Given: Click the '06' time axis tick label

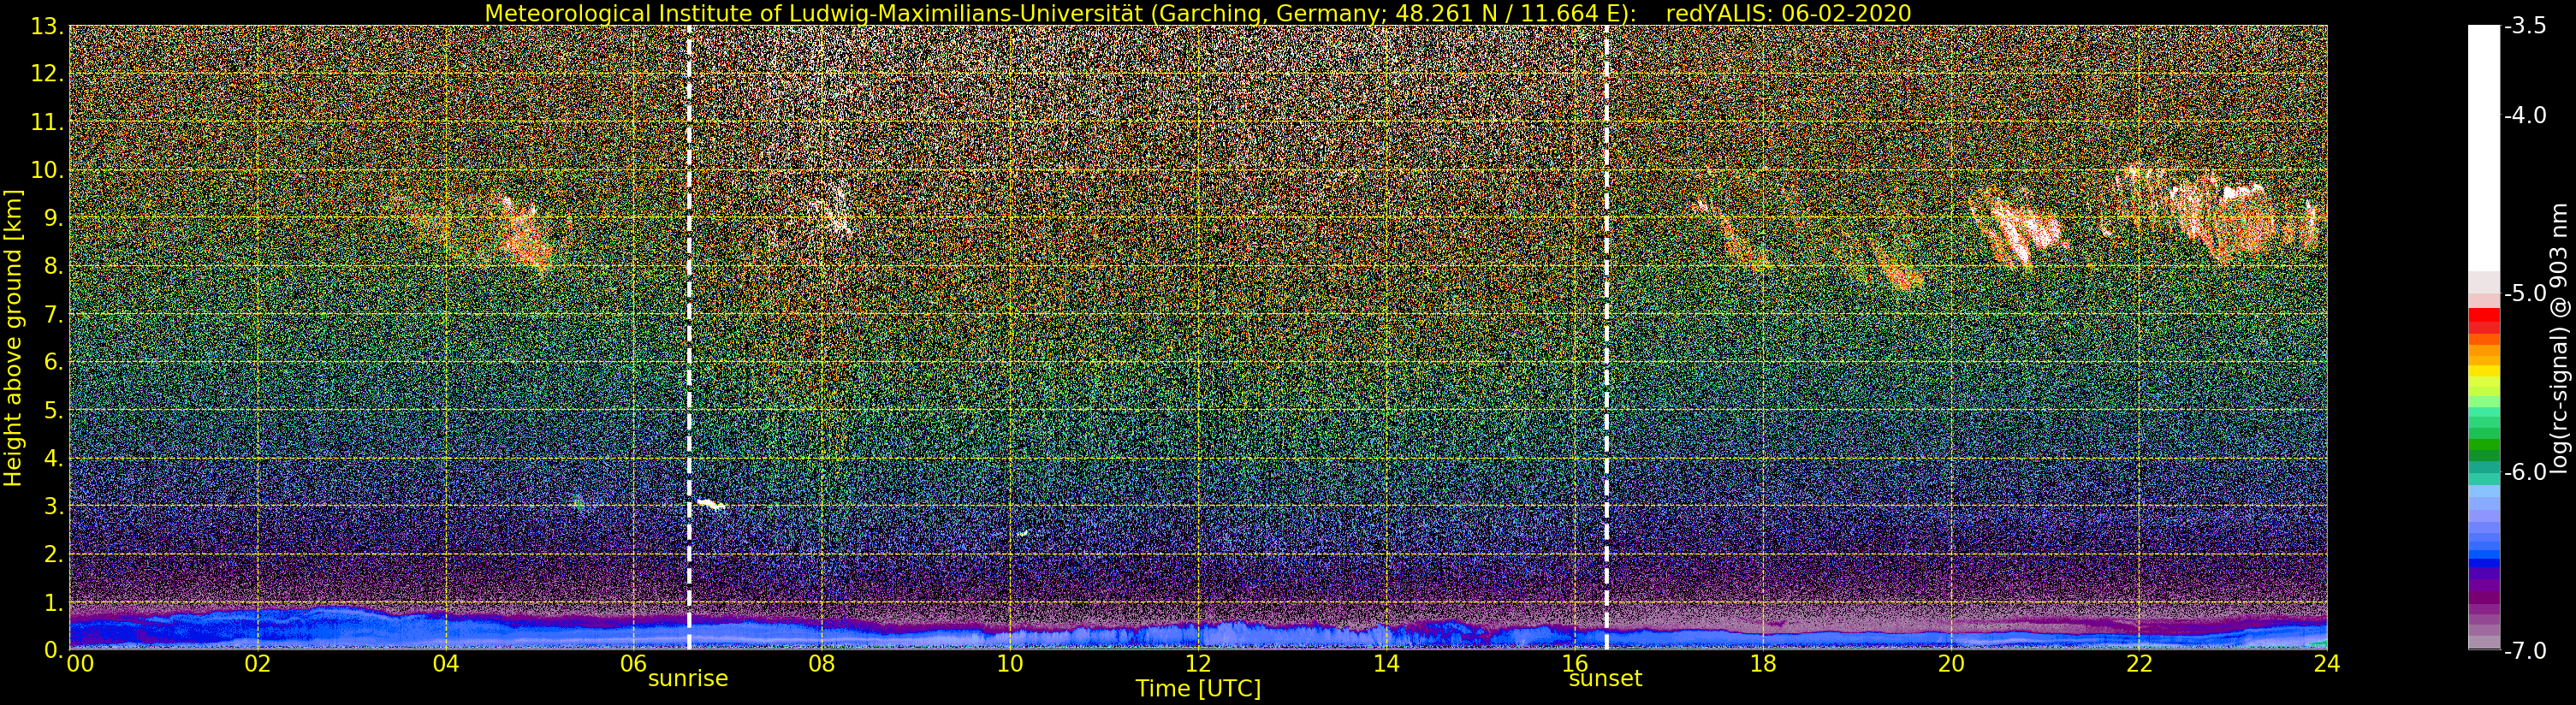Looking at the screenshot, I should click(634, 664).
